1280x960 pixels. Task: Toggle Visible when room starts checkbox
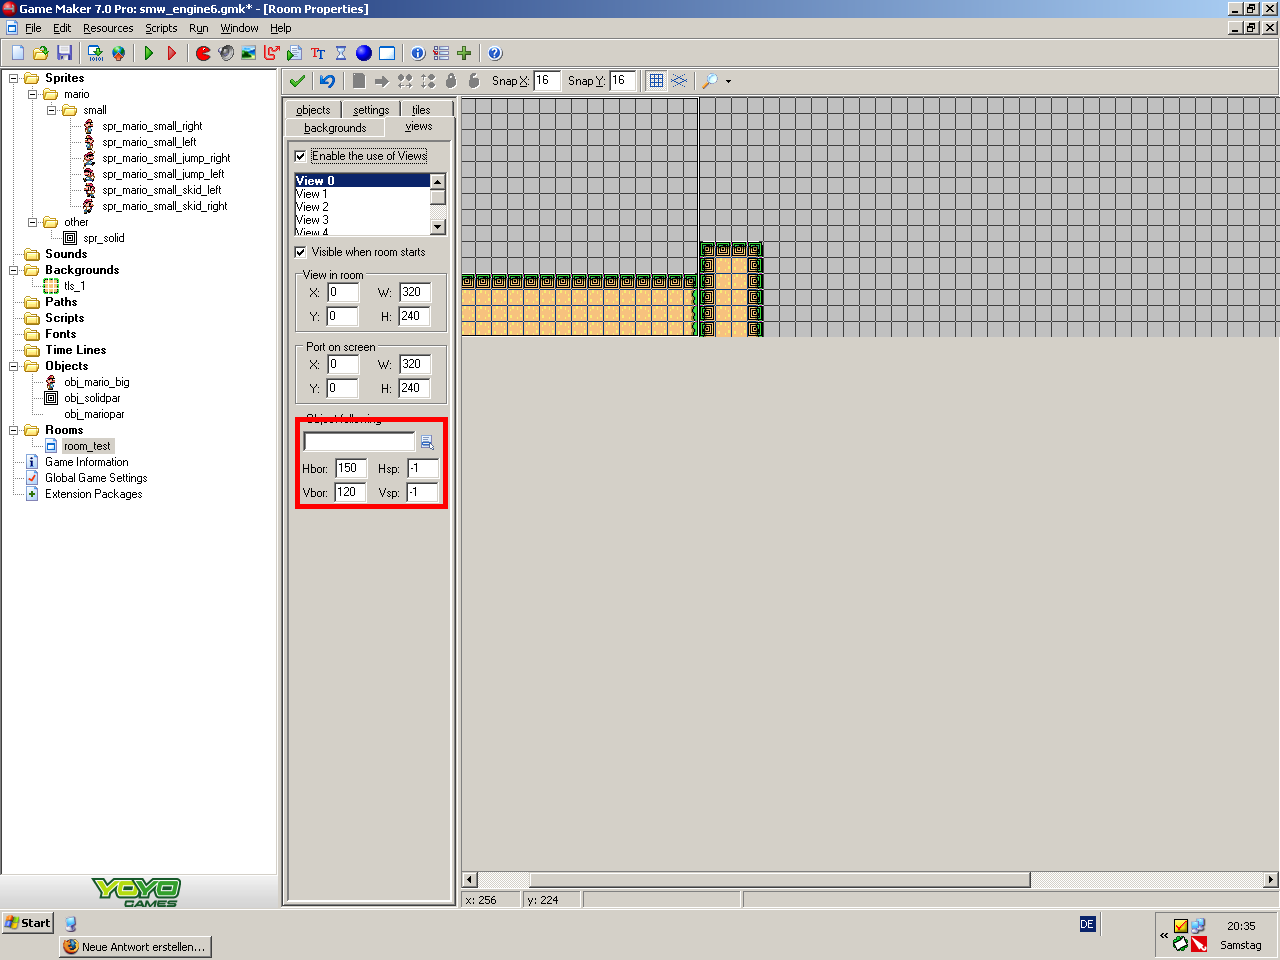[x=300, y=252]
